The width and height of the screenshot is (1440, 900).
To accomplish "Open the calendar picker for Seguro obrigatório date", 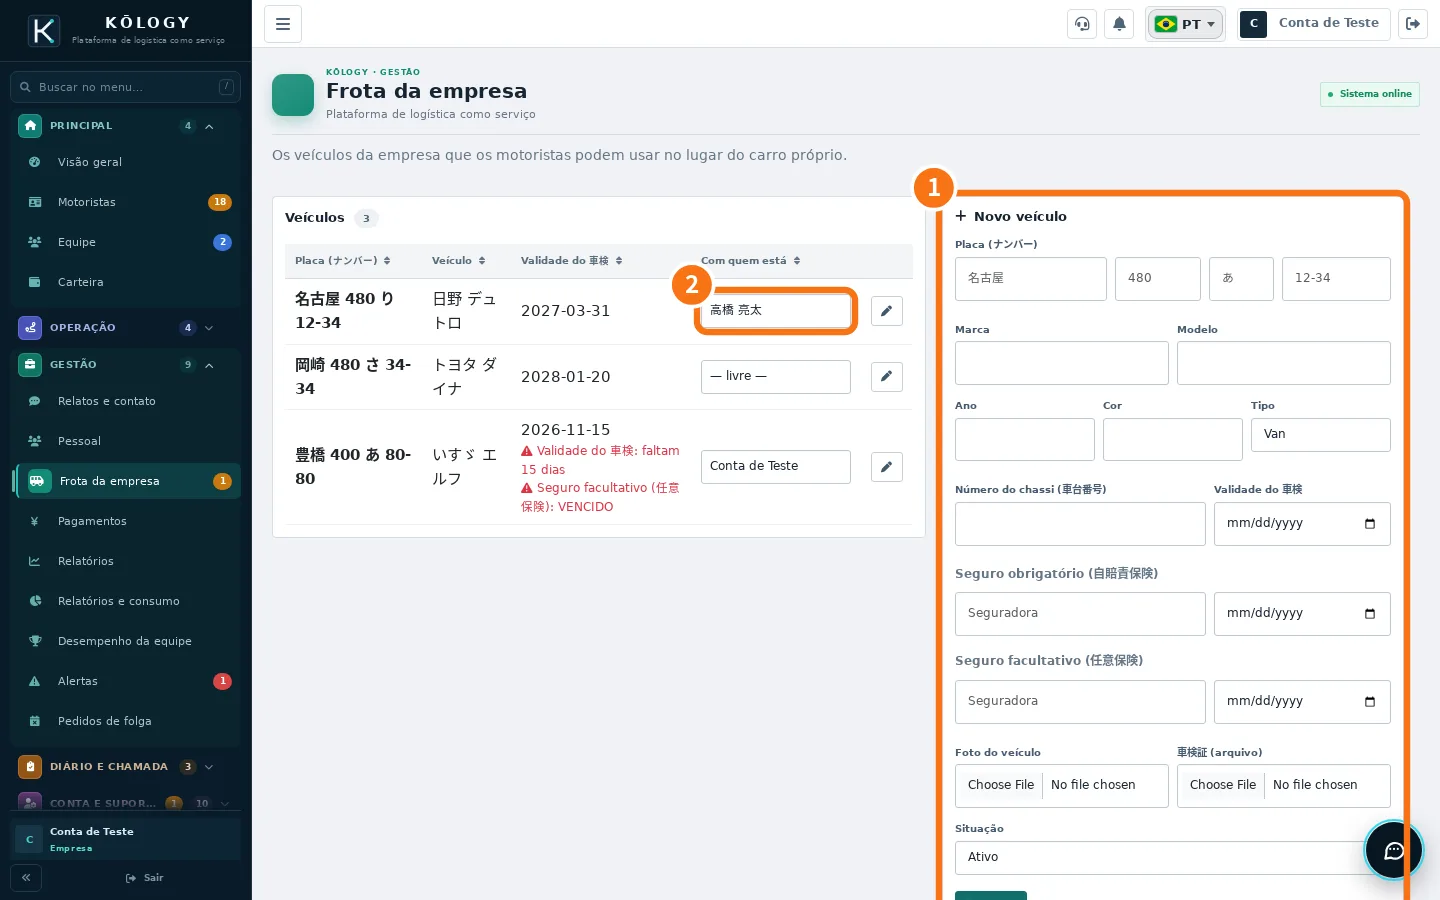I will (x=1370, y=614).
